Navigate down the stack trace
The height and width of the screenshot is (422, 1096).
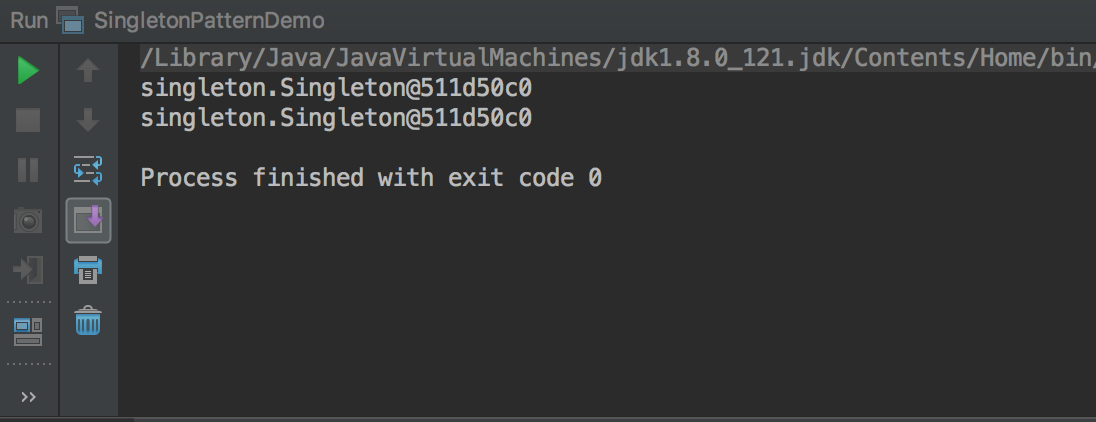tap(88, 120)
